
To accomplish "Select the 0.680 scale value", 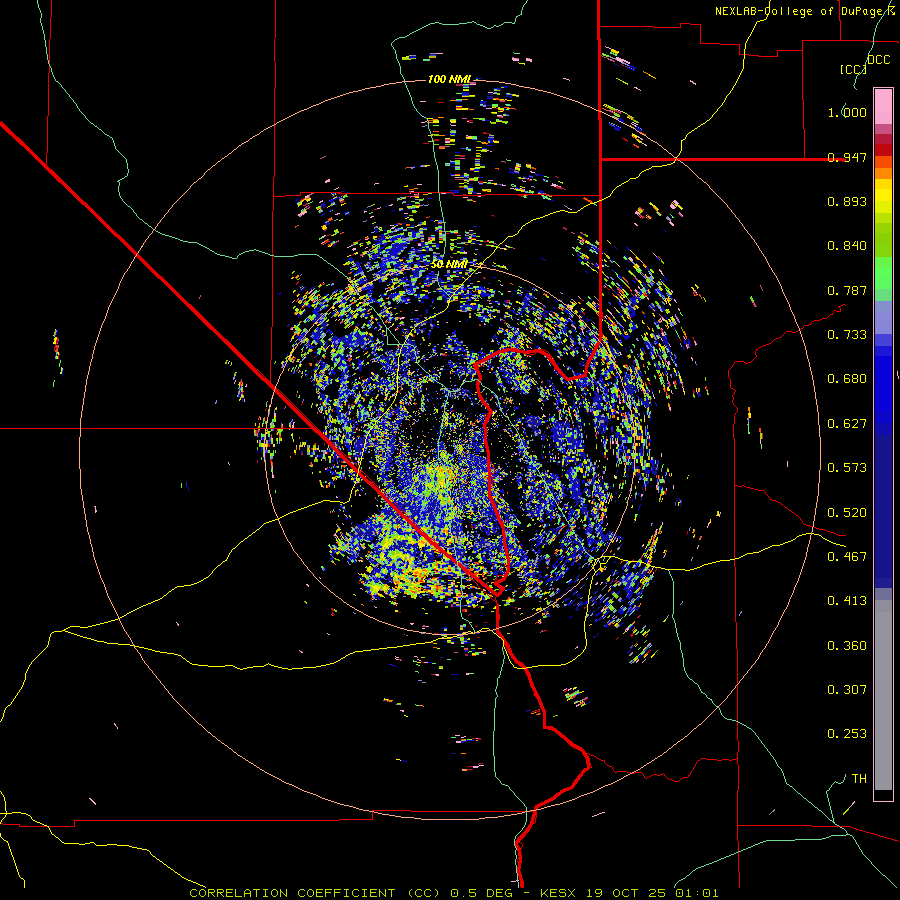I will 847,379.
